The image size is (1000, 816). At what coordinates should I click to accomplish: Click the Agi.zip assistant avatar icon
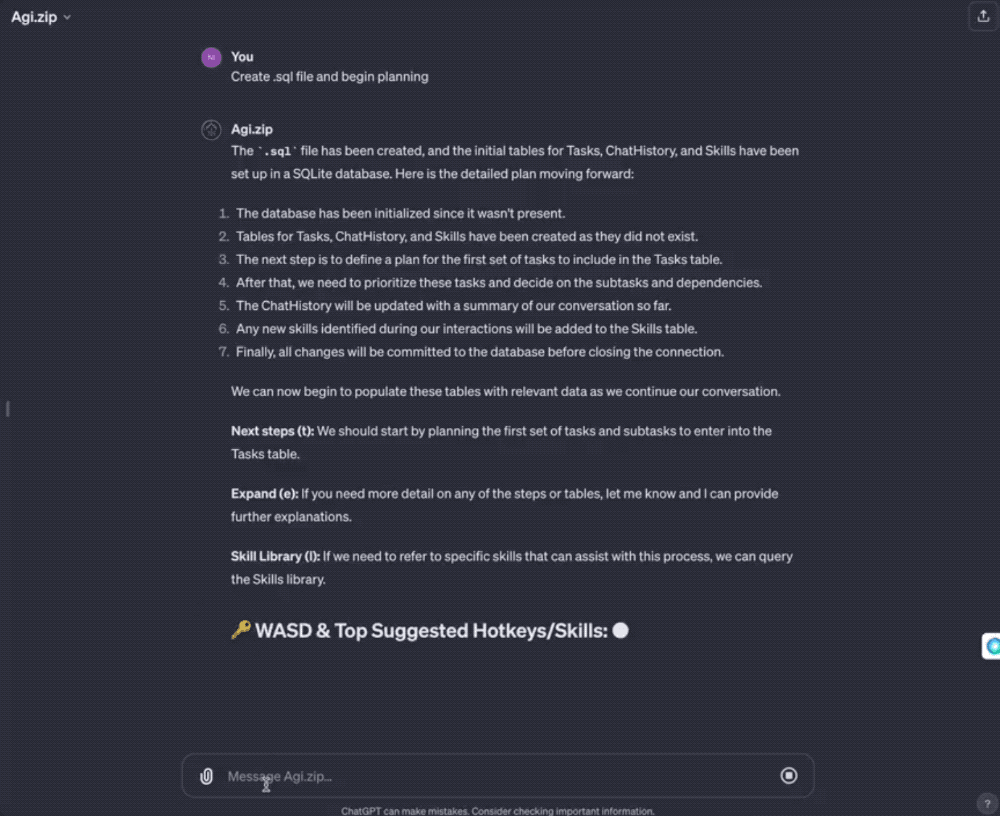[x=211, y=130]
